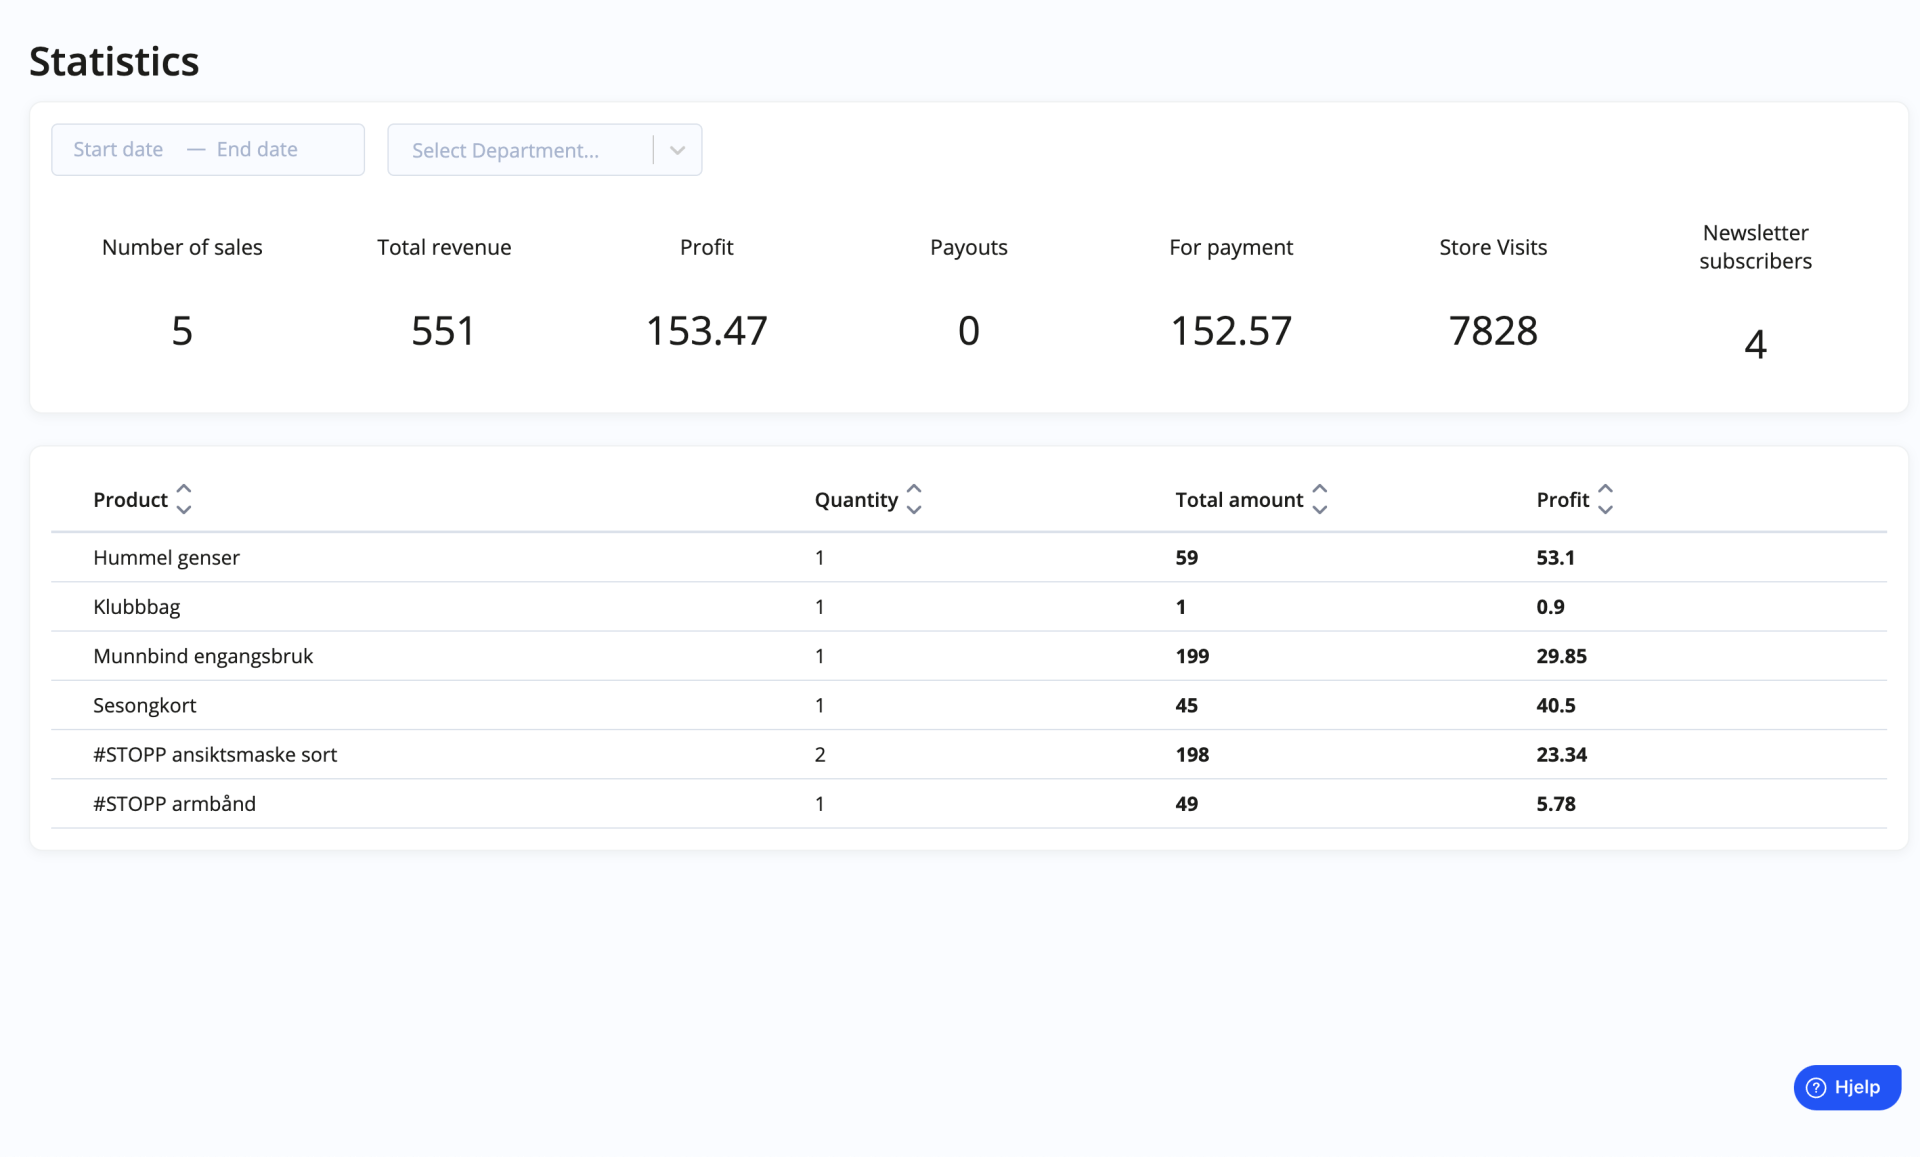Viewport: 1920px width, 1157px height.
Task: Open the Select Department dropdown chevron
Action: pos(677,150)
